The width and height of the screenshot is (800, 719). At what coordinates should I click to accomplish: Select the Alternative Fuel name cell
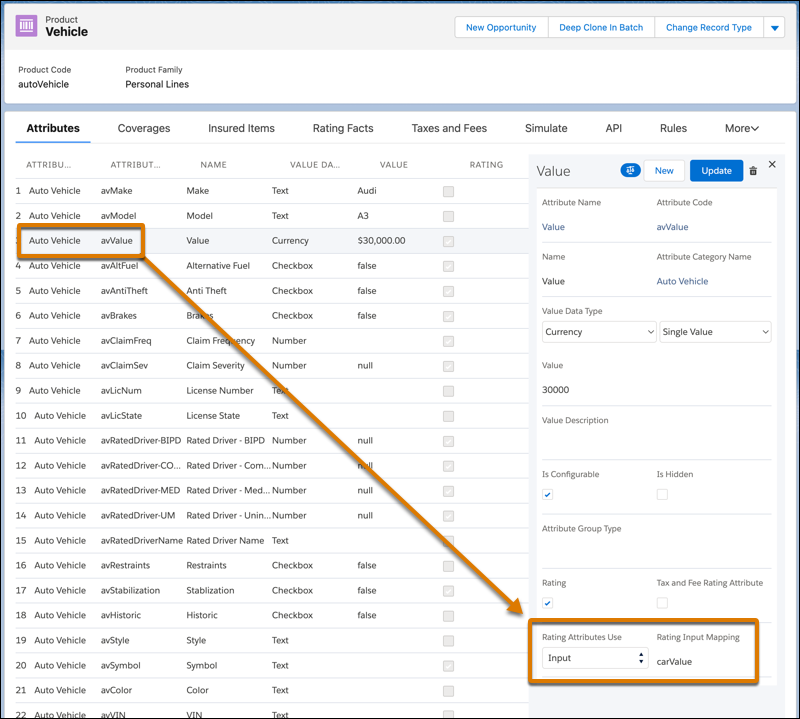click(218, 266)
